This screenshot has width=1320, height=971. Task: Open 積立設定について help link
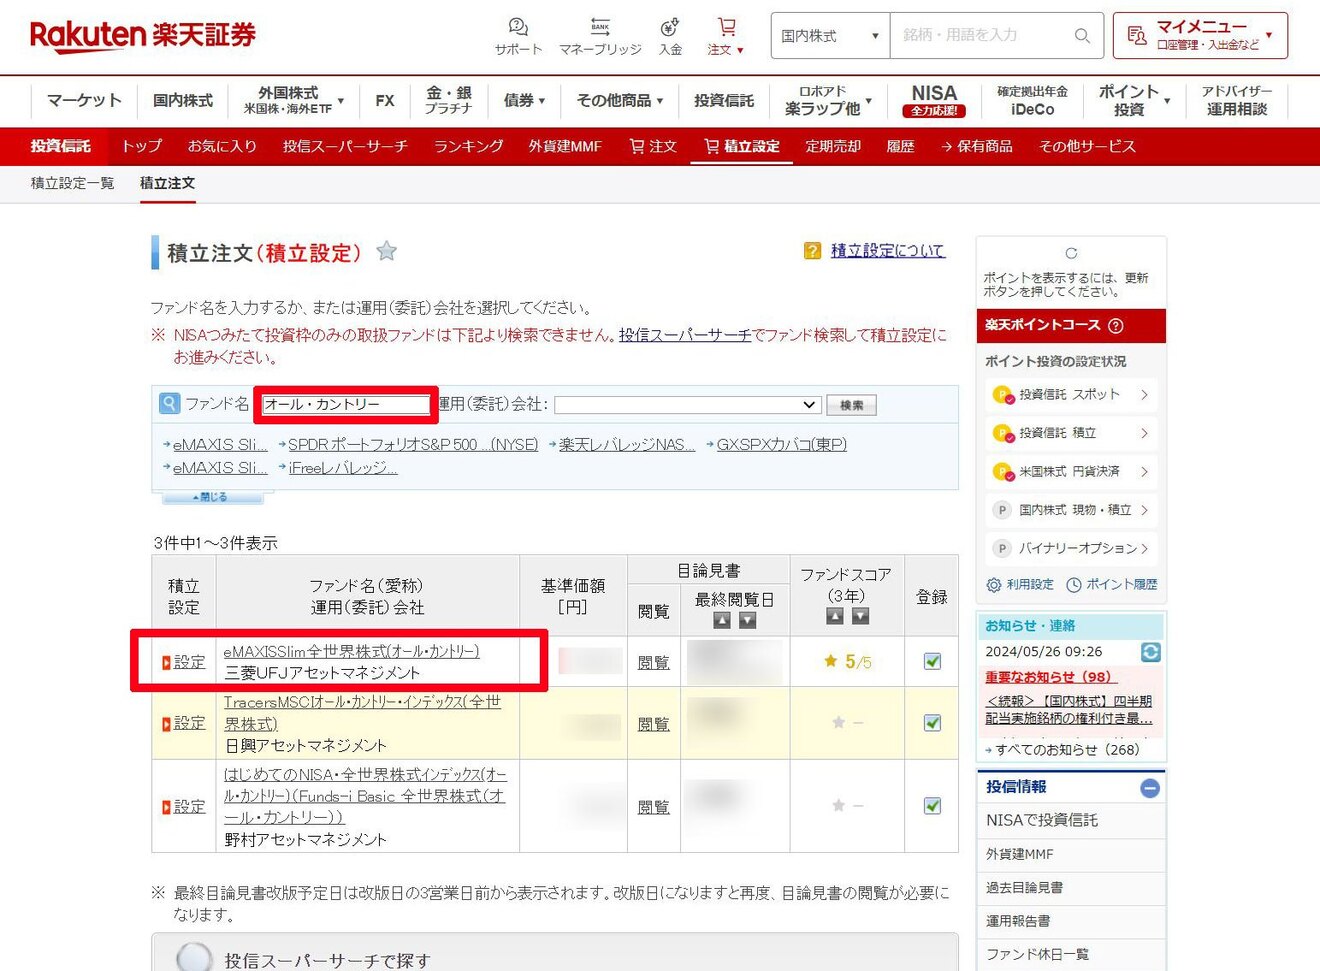[x=887, y=251]
